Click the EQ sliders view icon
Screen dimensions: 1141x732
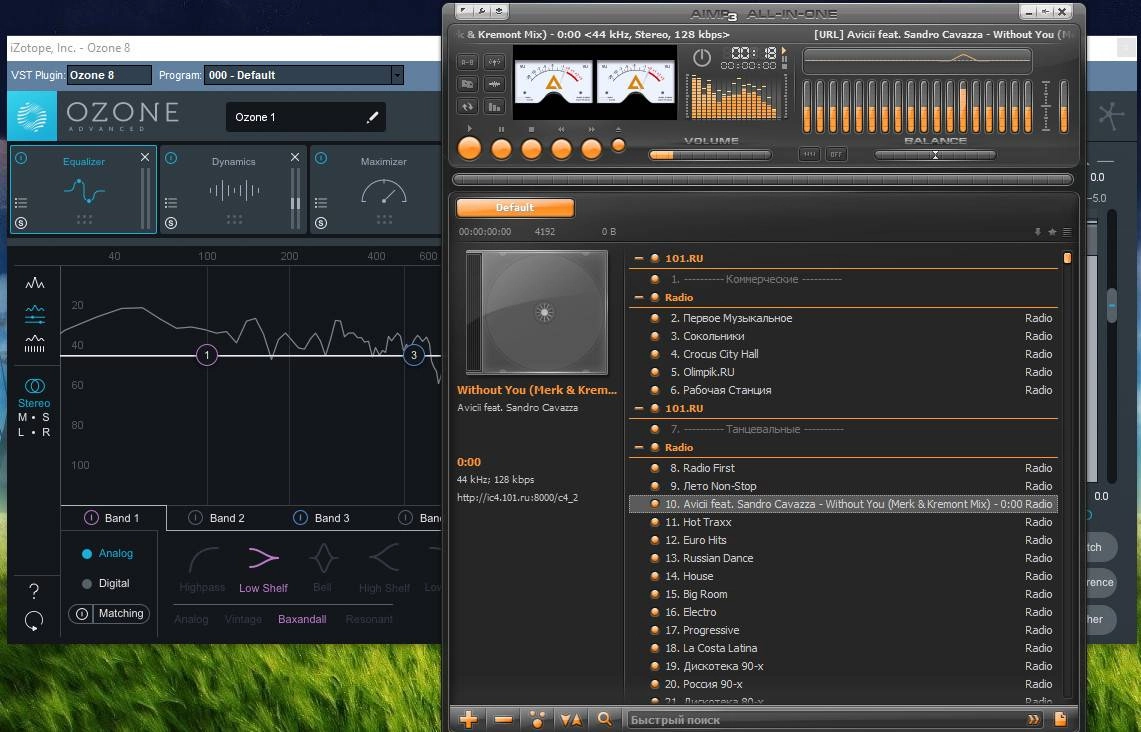coord(34,314)
